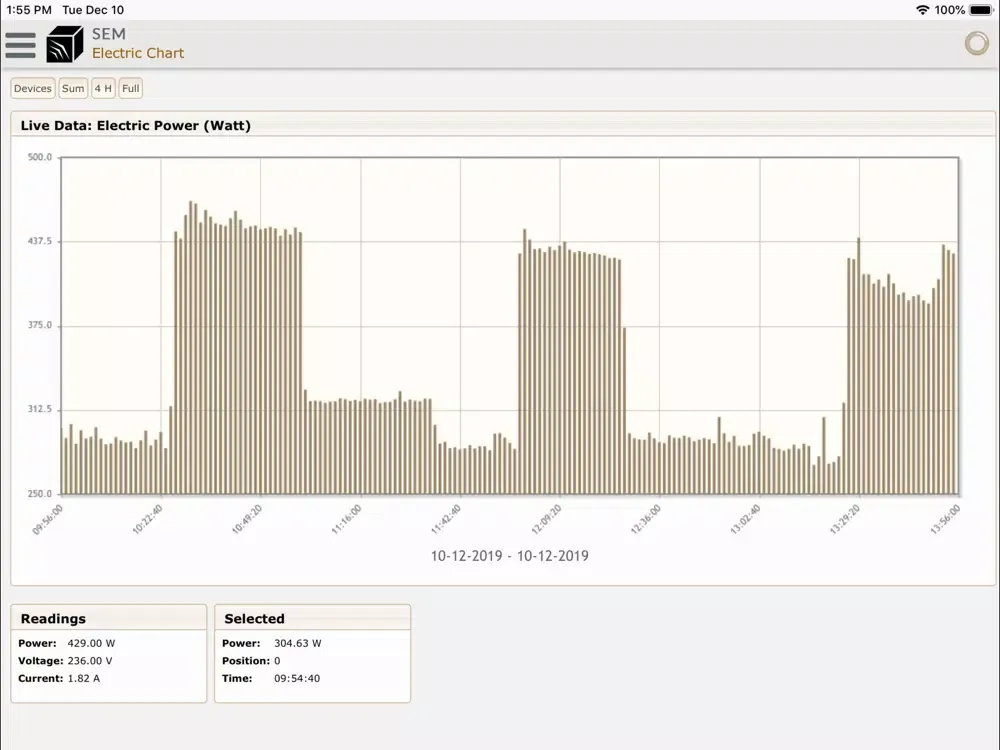Tap the 11:42:40 time axis label
The width and height of the screenshot is (1000, 750).
(446, 519)
